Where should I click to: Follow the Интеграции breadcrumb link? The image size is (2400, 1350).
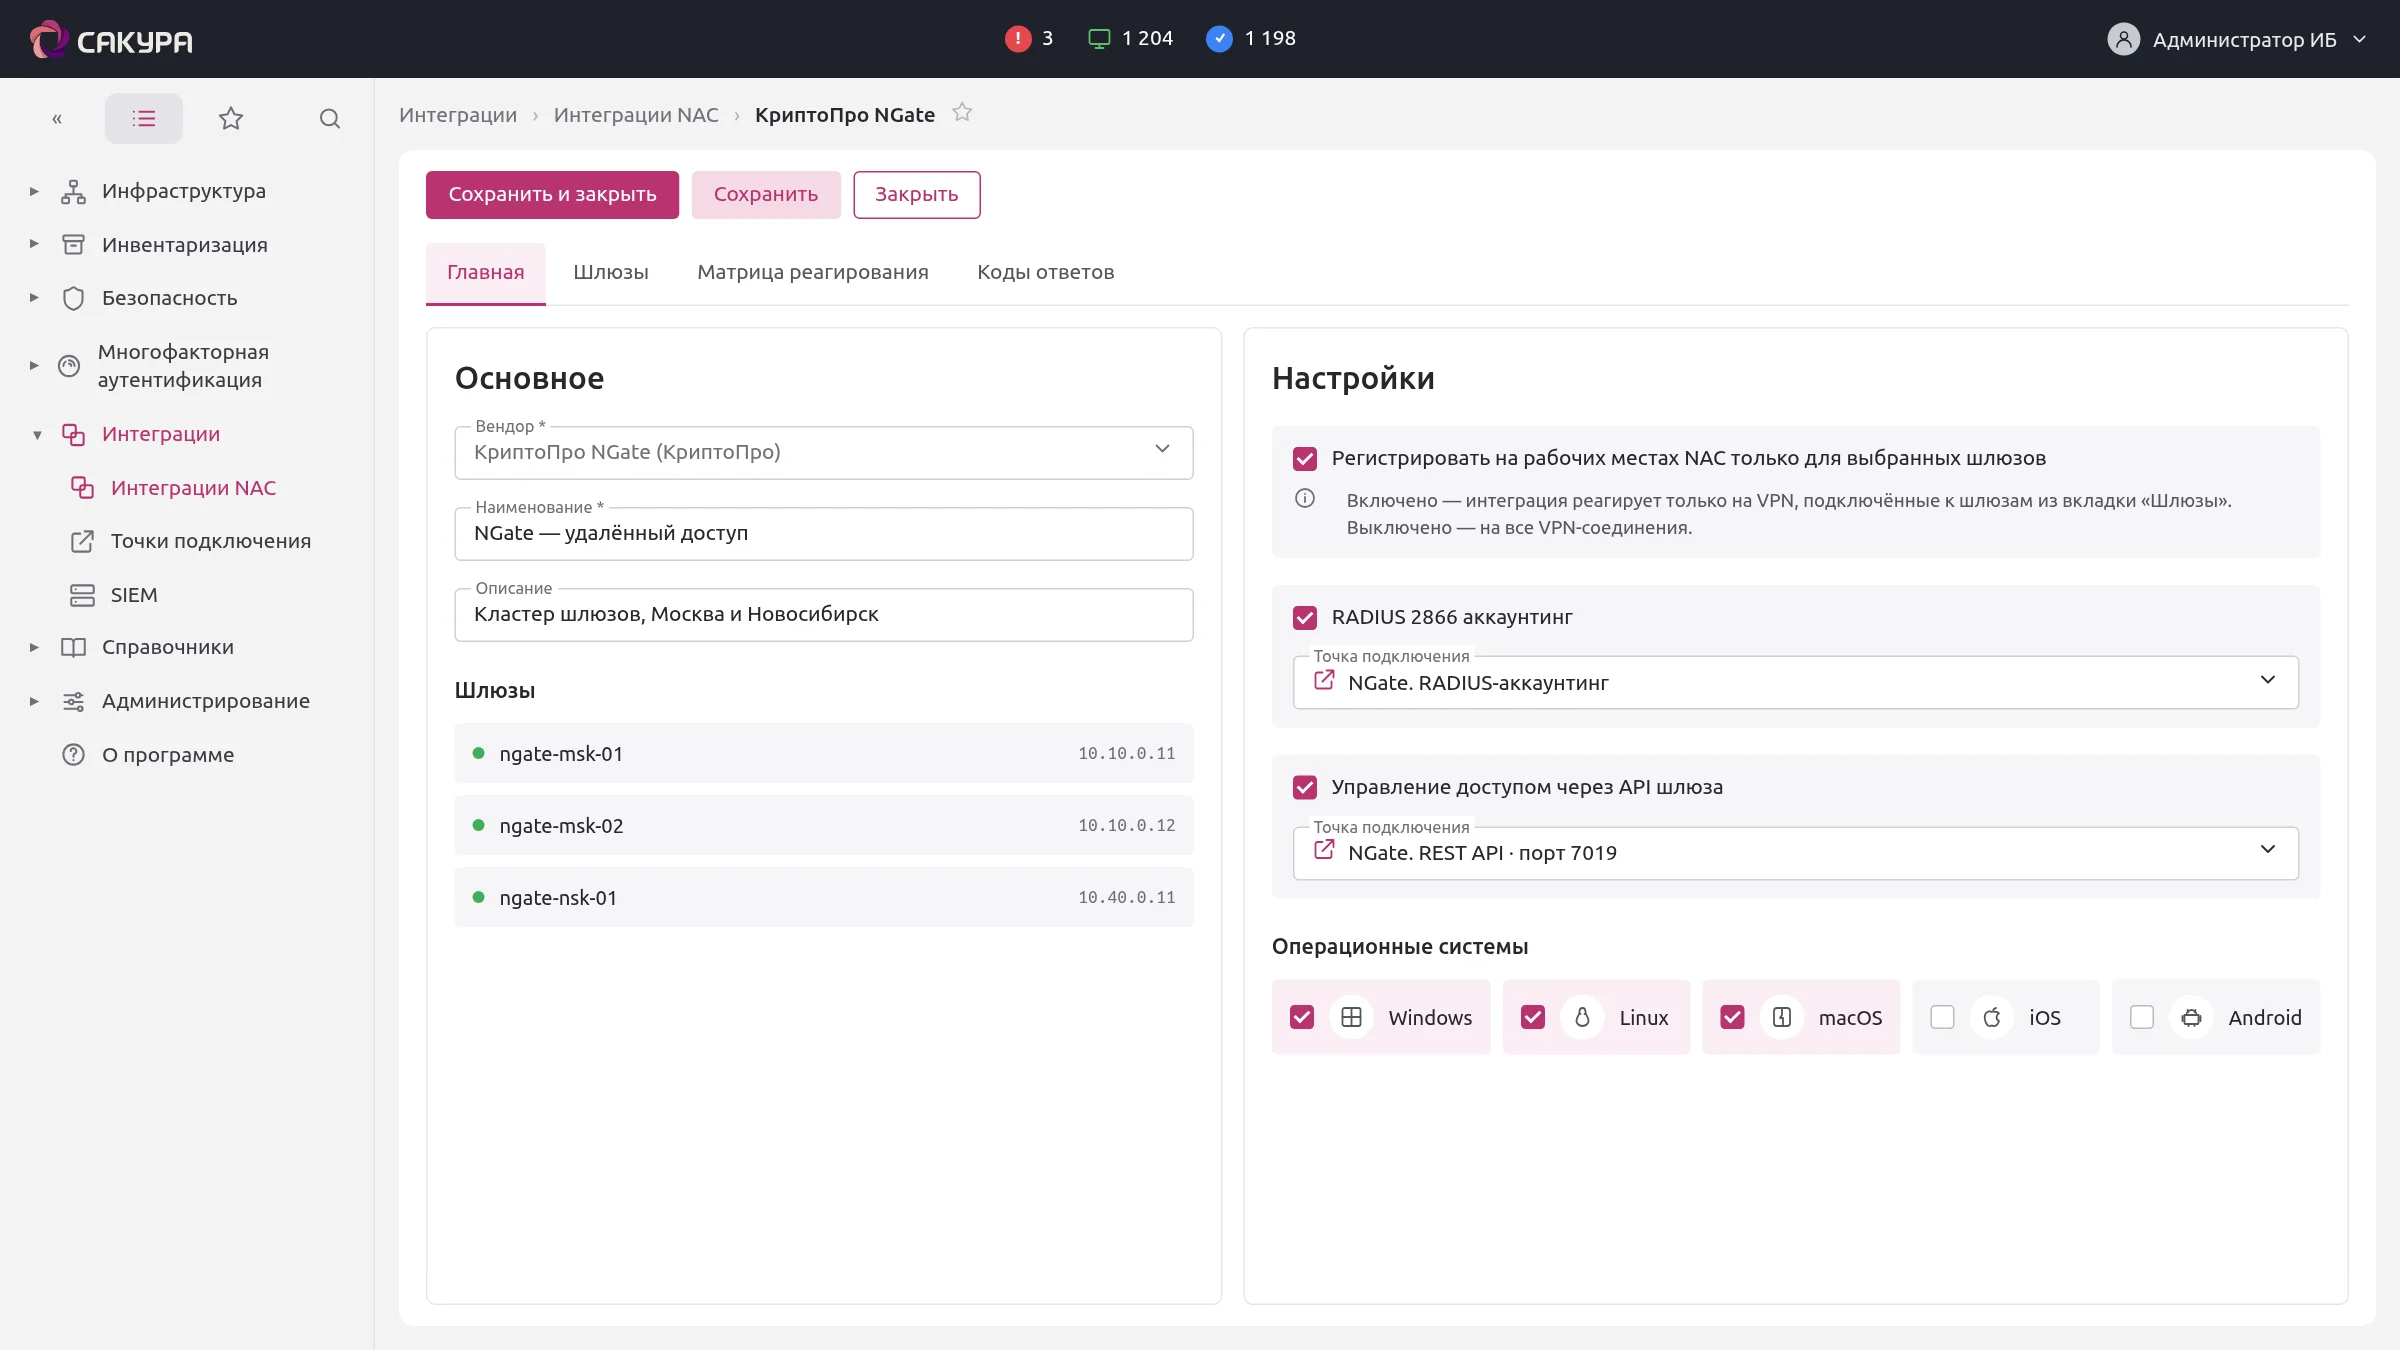[x=458, y=115]
